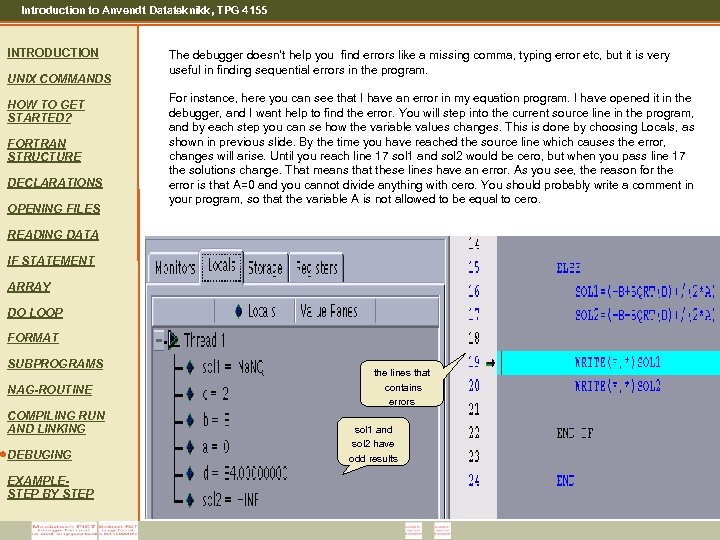Click the final END statement on line 24
The image size is (720, 540).
565,481
